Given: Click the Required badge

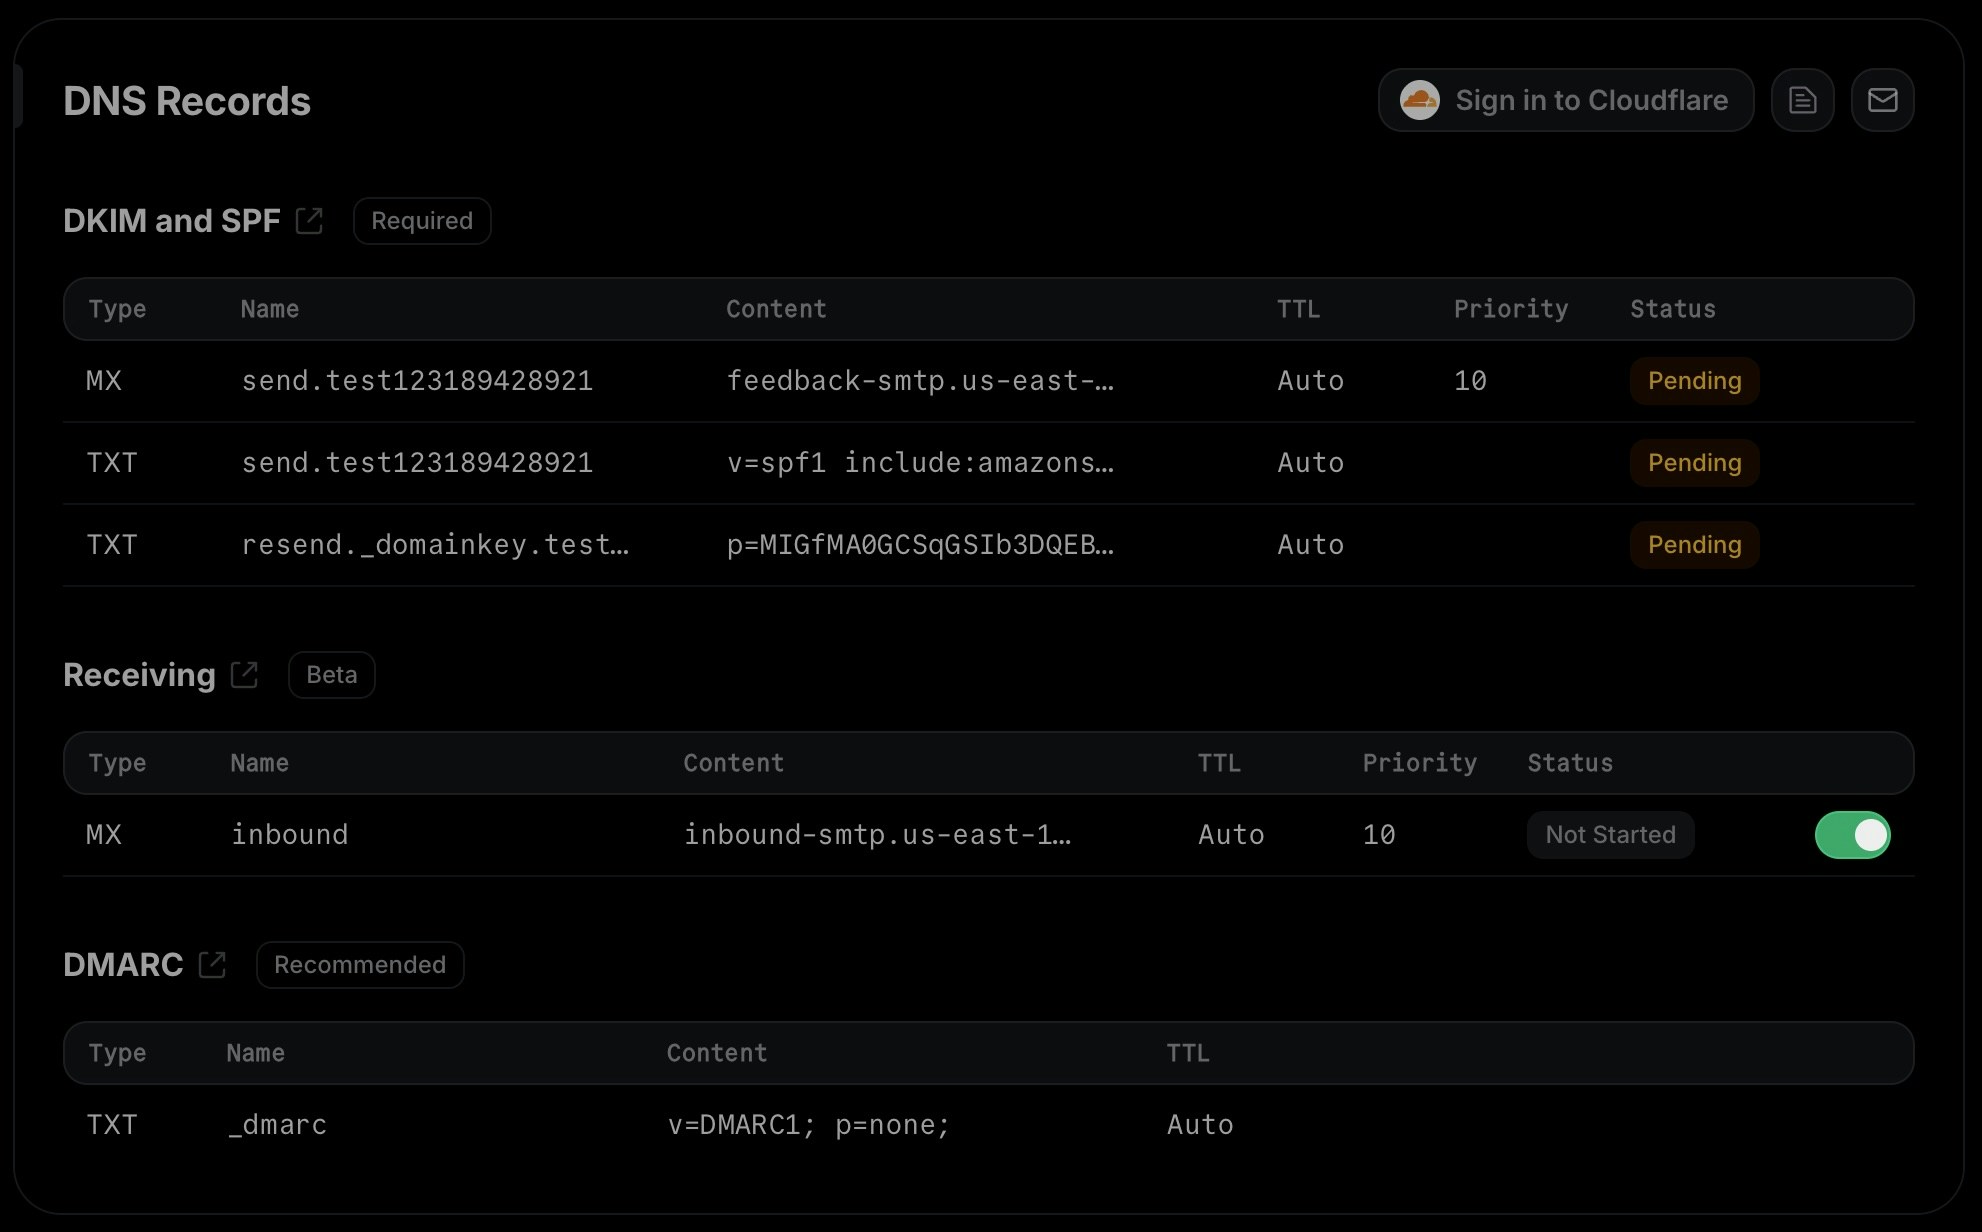Looking at the screenshot, I should (421, 221).
